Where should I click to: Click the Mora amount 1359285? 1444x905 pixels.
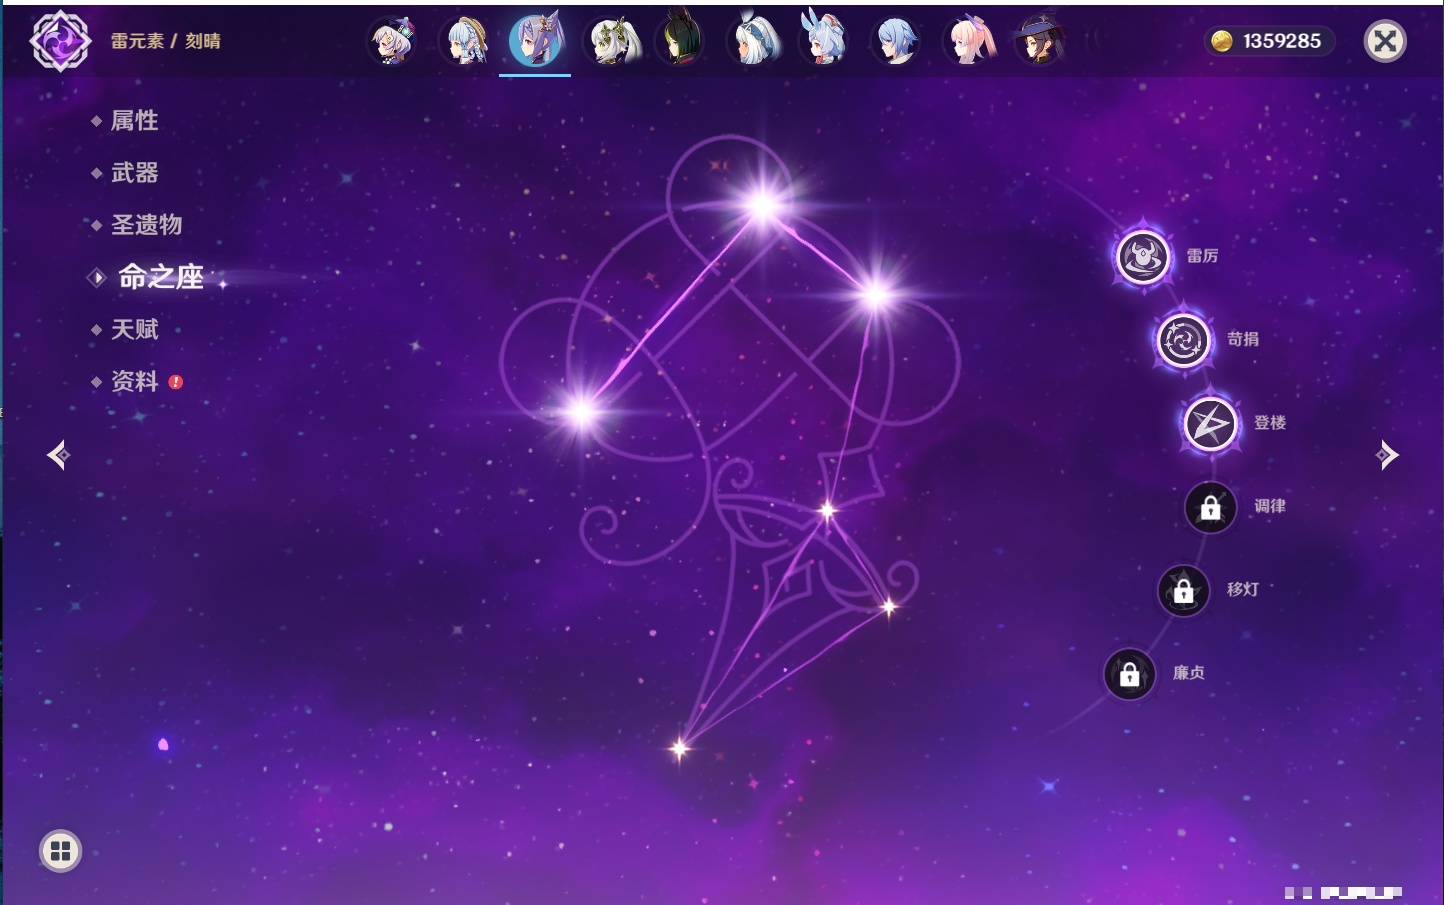pos(1282,41)
